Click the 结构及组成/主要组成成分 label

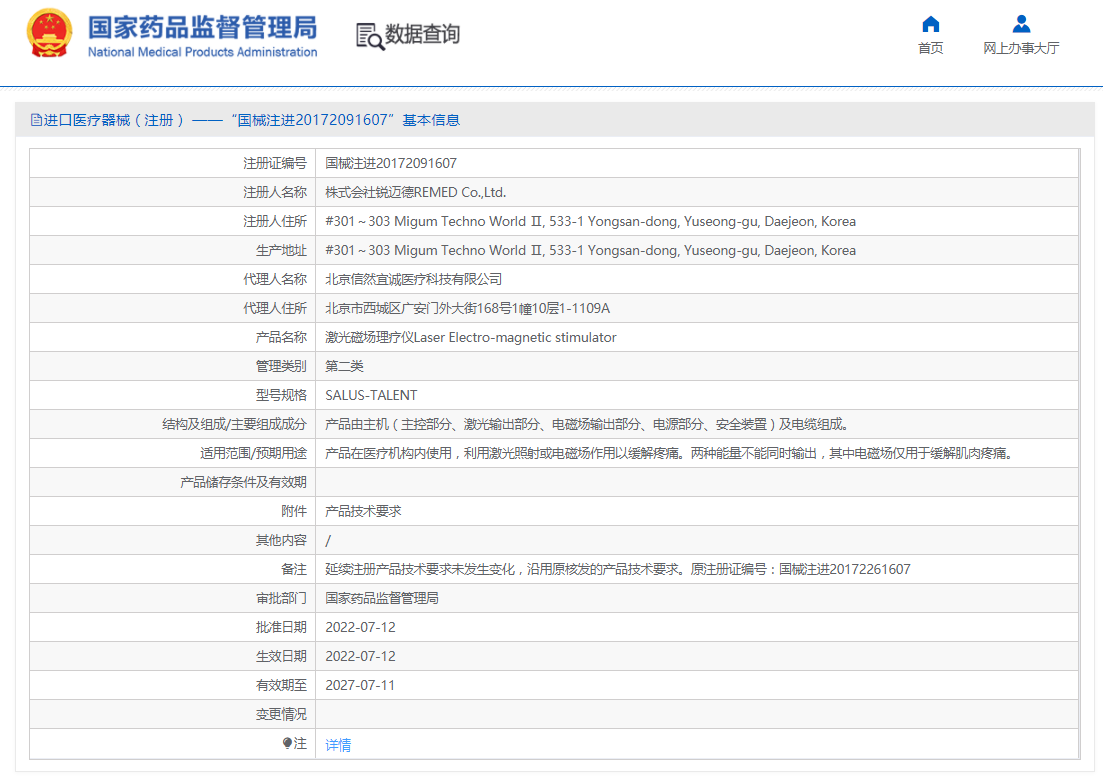coord(234,424)
